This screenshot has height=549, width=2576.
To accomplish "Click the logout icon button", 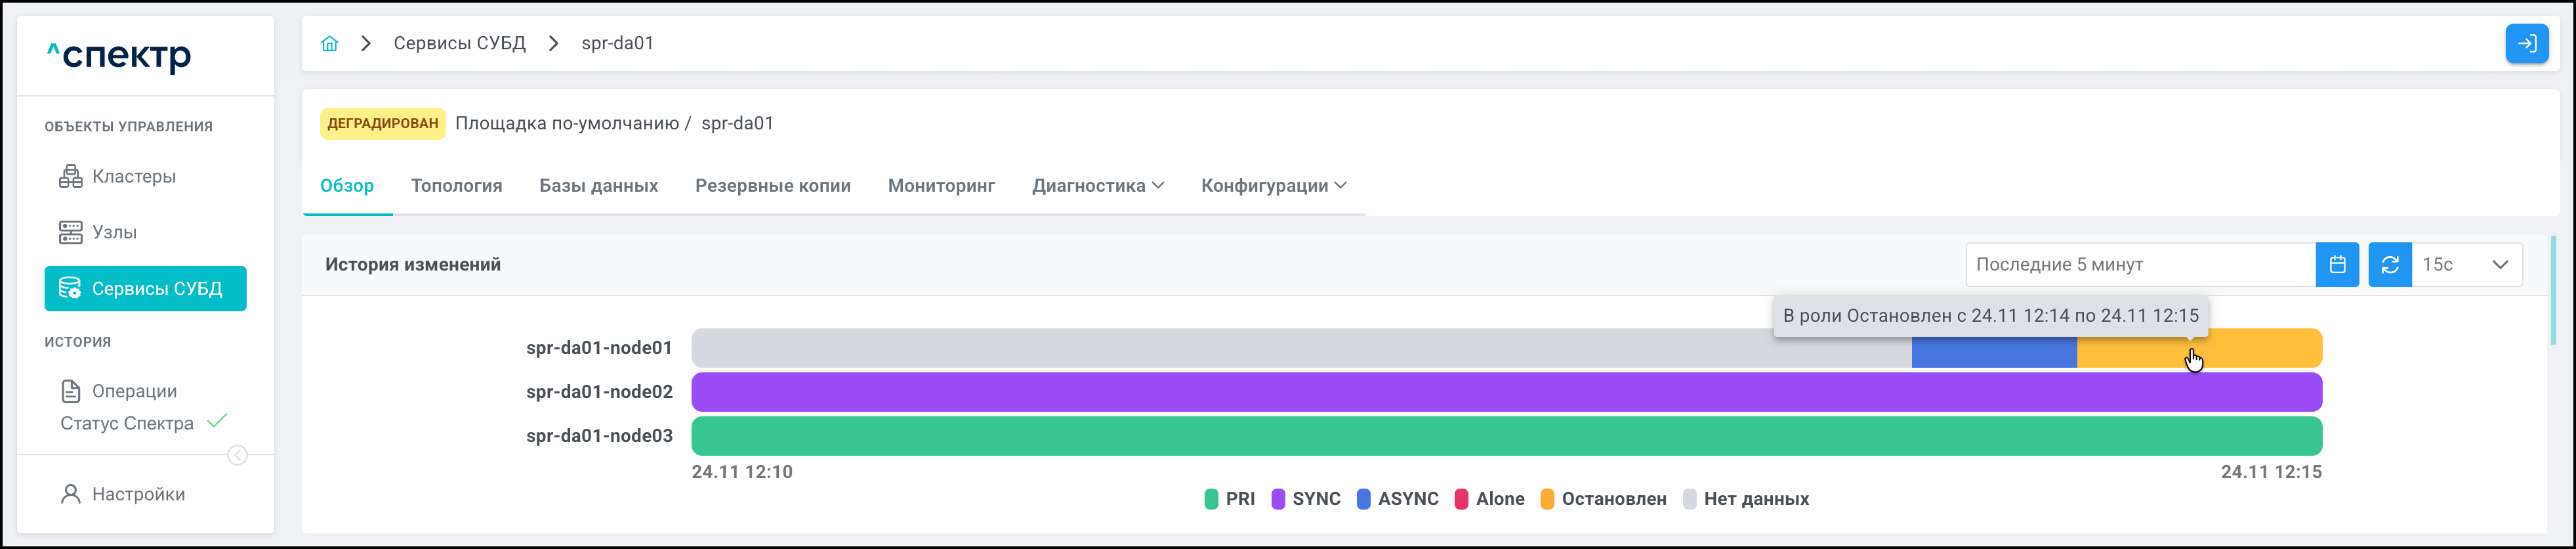I will coord(2526,43).
